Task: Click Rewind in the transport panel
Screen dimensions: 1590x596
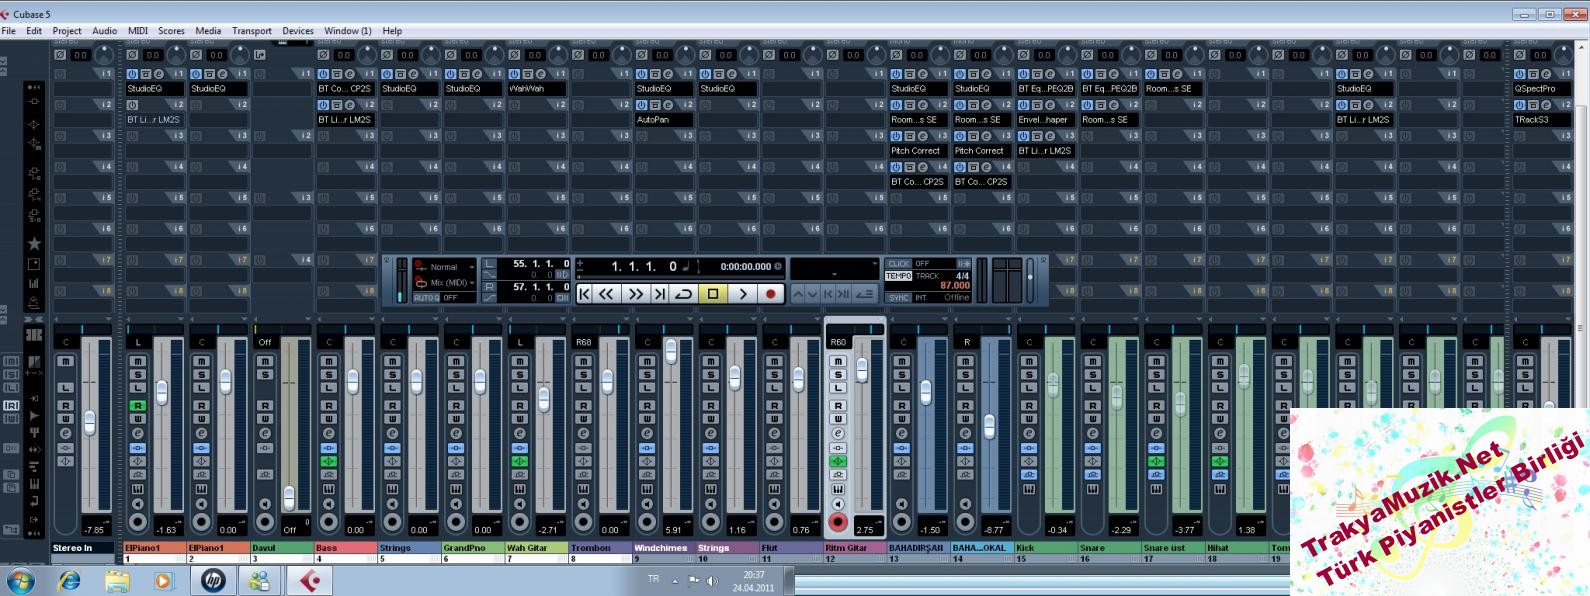Action: click(607, 294)
